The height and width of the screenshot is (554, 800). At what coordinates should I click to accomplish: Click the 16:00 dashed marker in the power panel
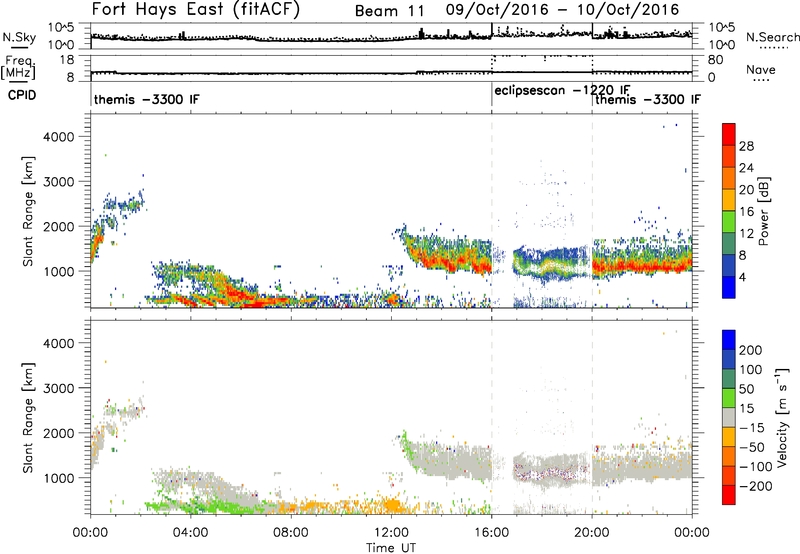tap(492, 211)
